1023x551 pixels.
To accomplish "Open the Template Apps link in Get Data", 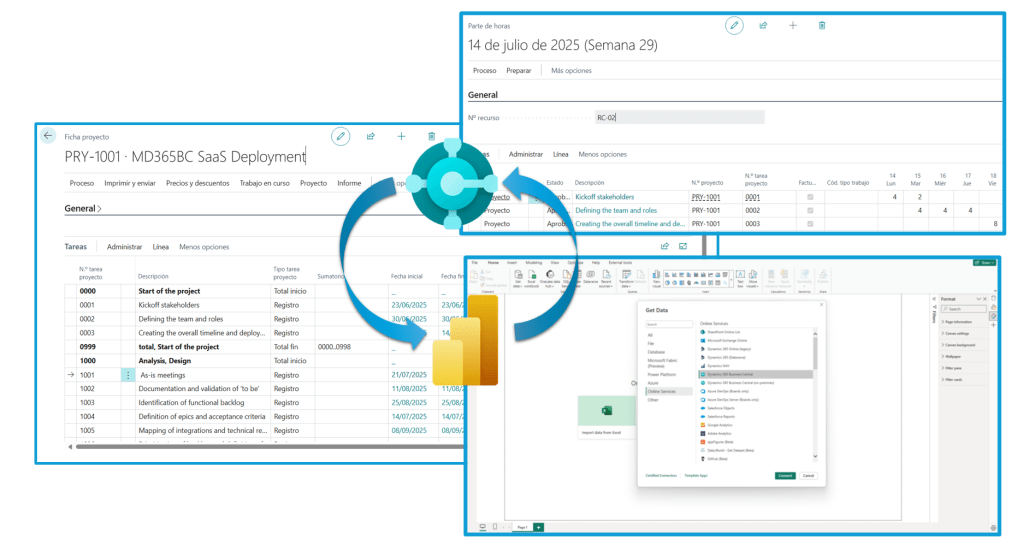I will coord(695,475).
